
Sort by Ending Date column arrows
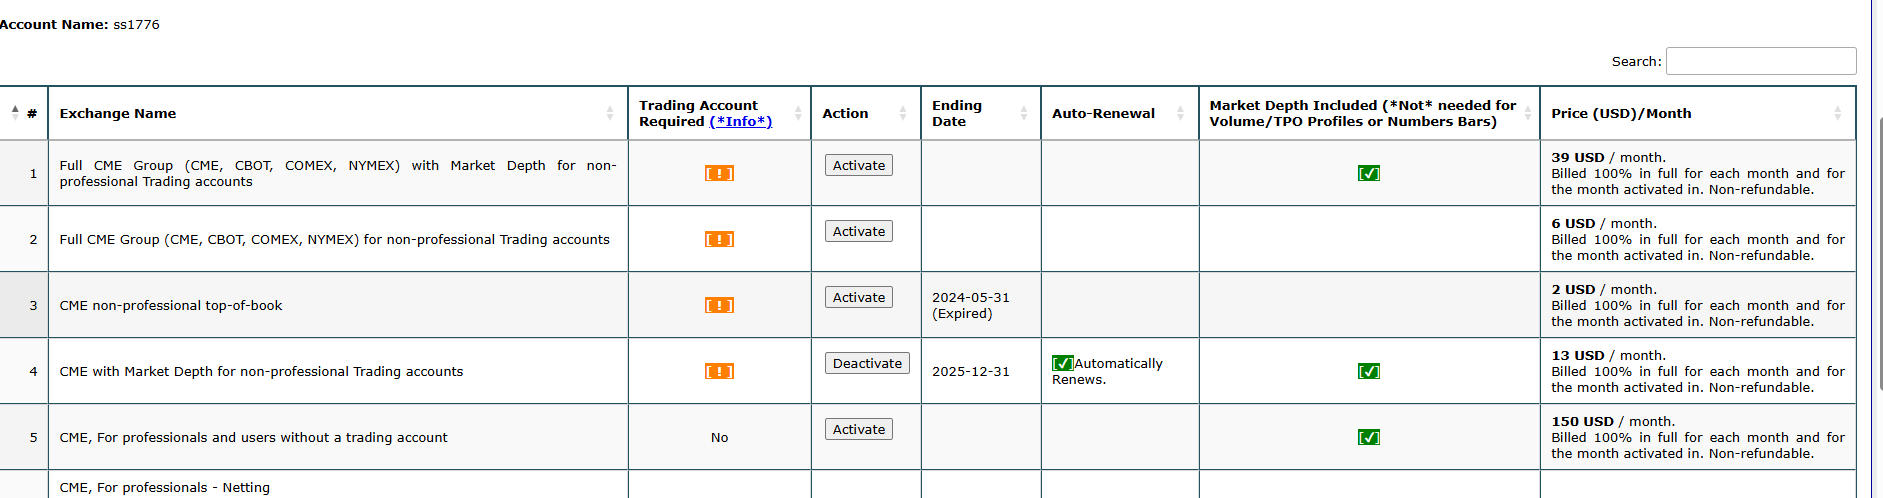1024,113
